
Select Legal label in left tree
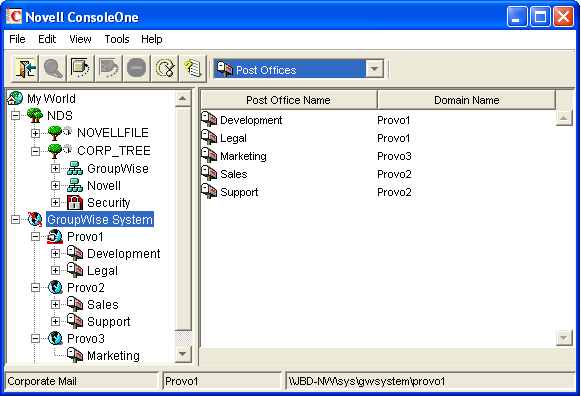click(x=103, y=271)
